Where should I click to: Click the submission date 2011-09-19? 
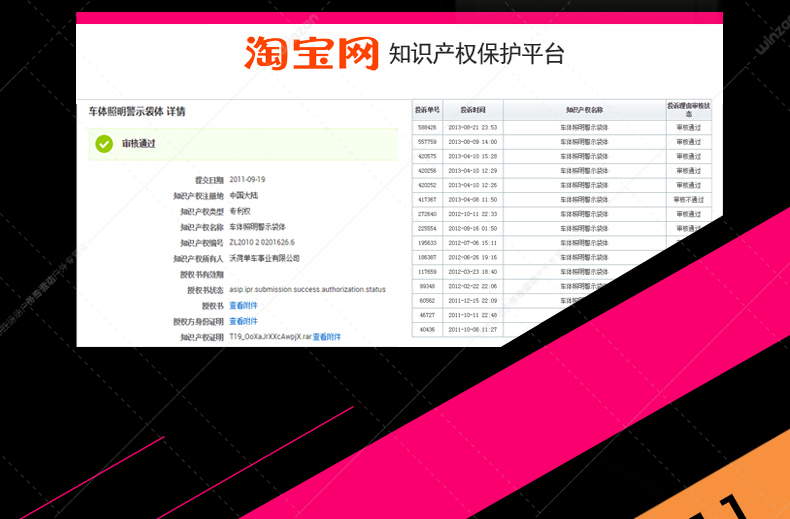tap(247, 179)
